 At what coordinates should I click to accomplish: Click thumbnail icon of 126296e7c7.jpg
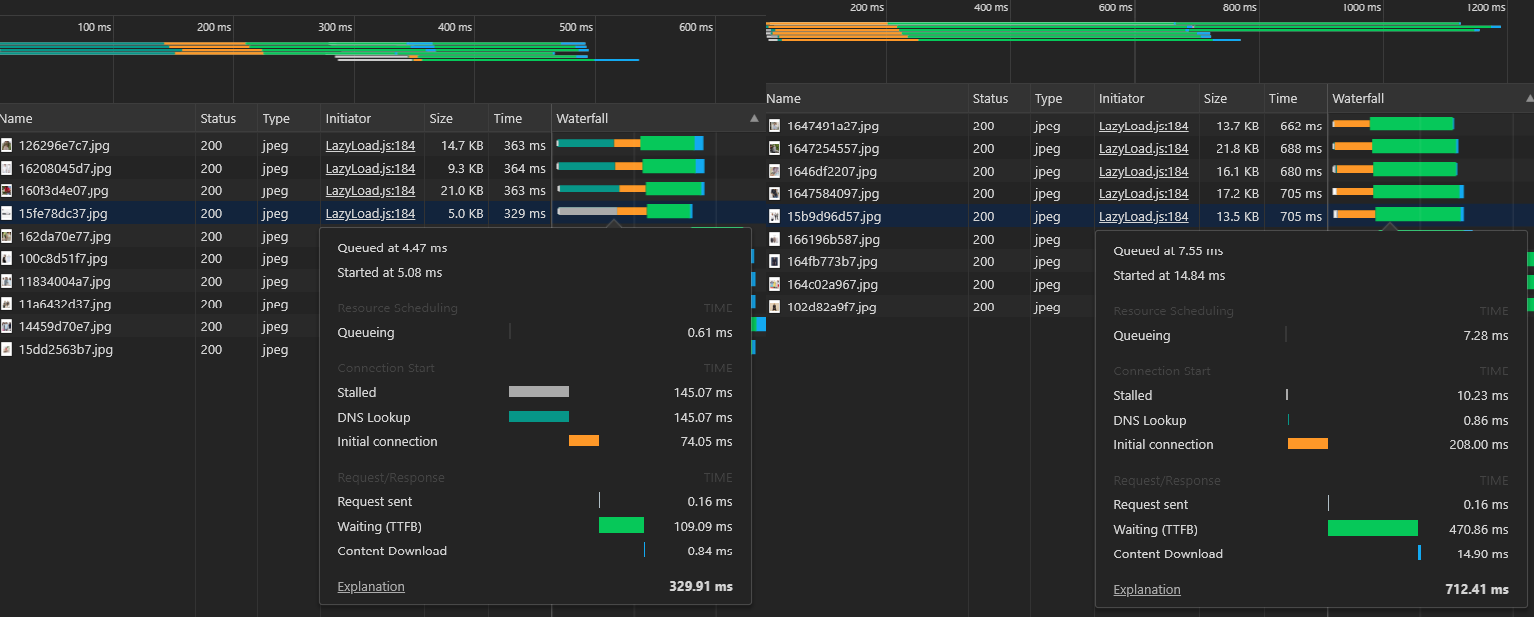coord(7,145)
